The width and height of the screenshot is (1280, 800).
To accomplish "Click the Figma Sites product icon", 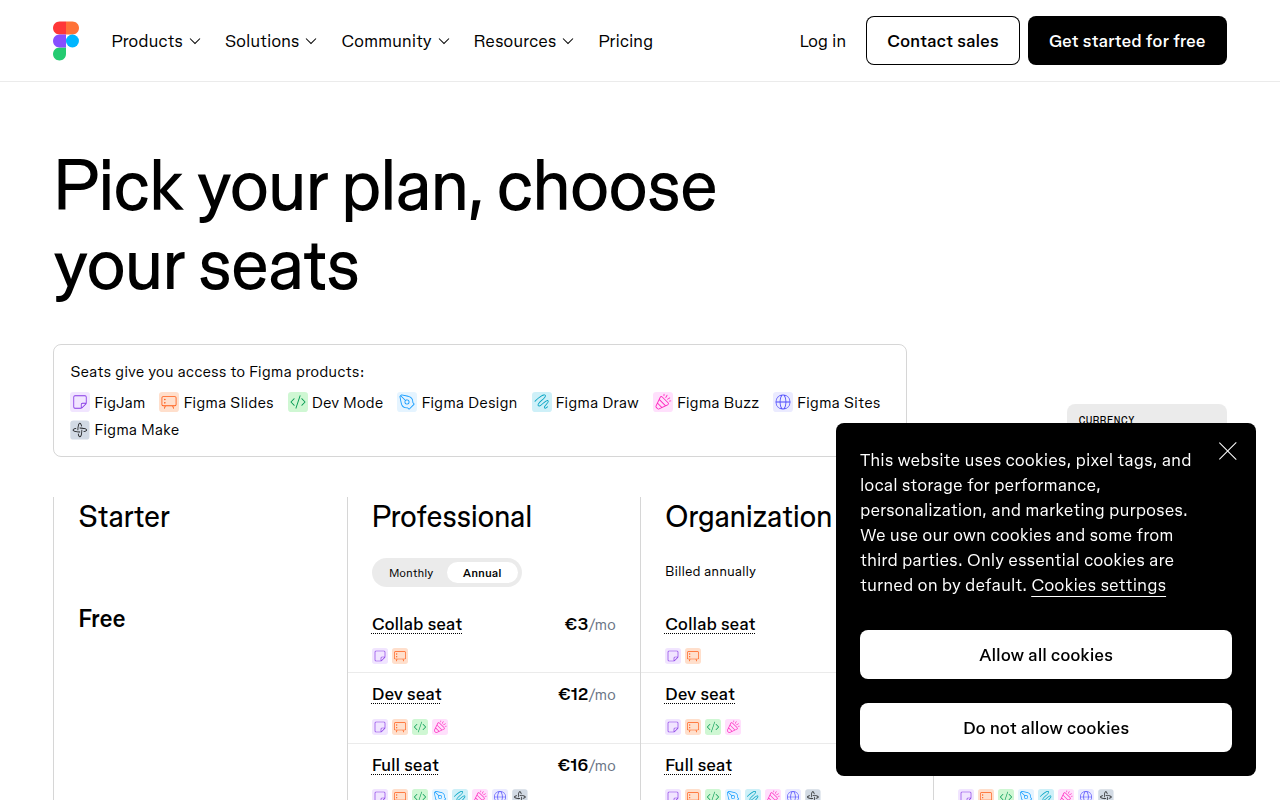I will (783, 402).
